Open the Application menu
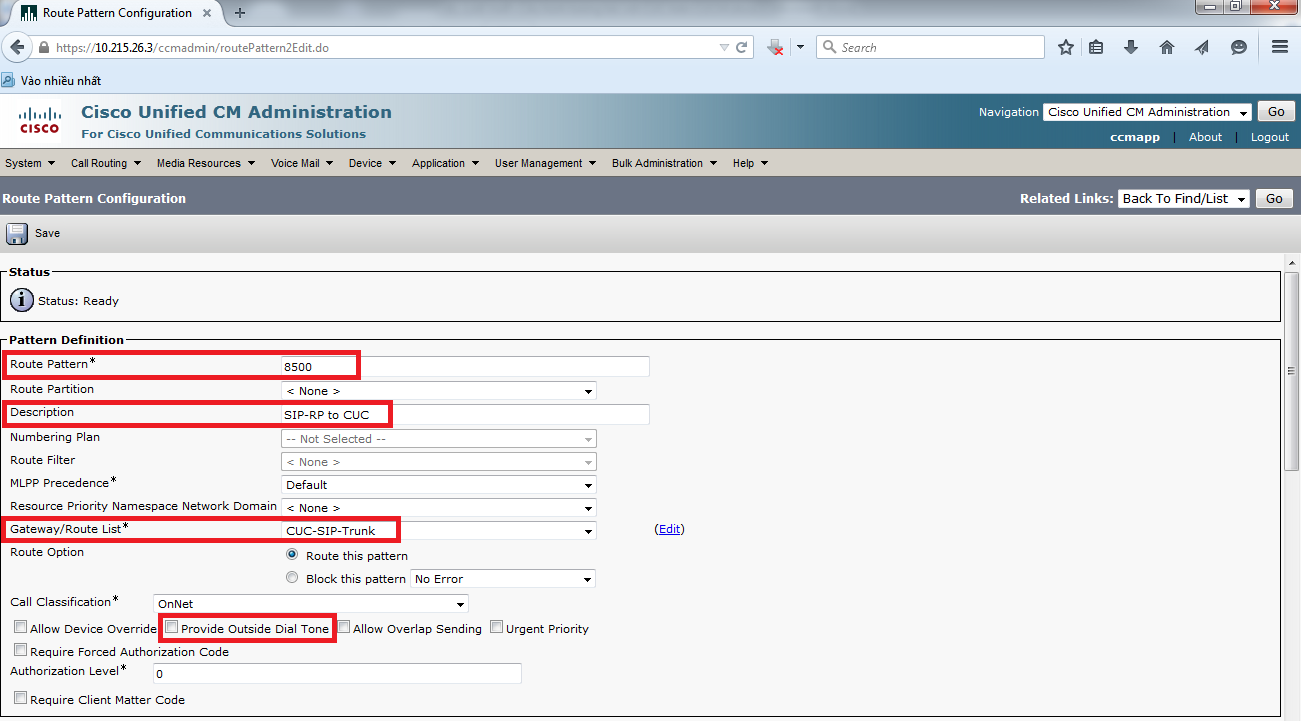 (445, 163)
